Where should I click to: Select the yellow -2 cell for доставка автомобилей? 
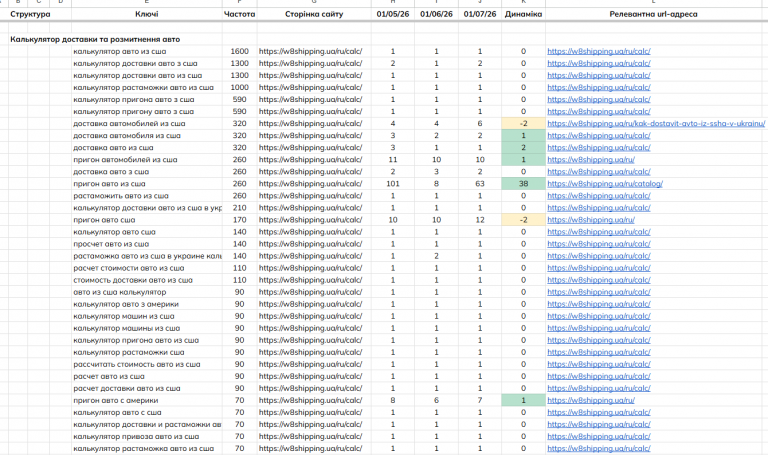click(x=523, y=123)
